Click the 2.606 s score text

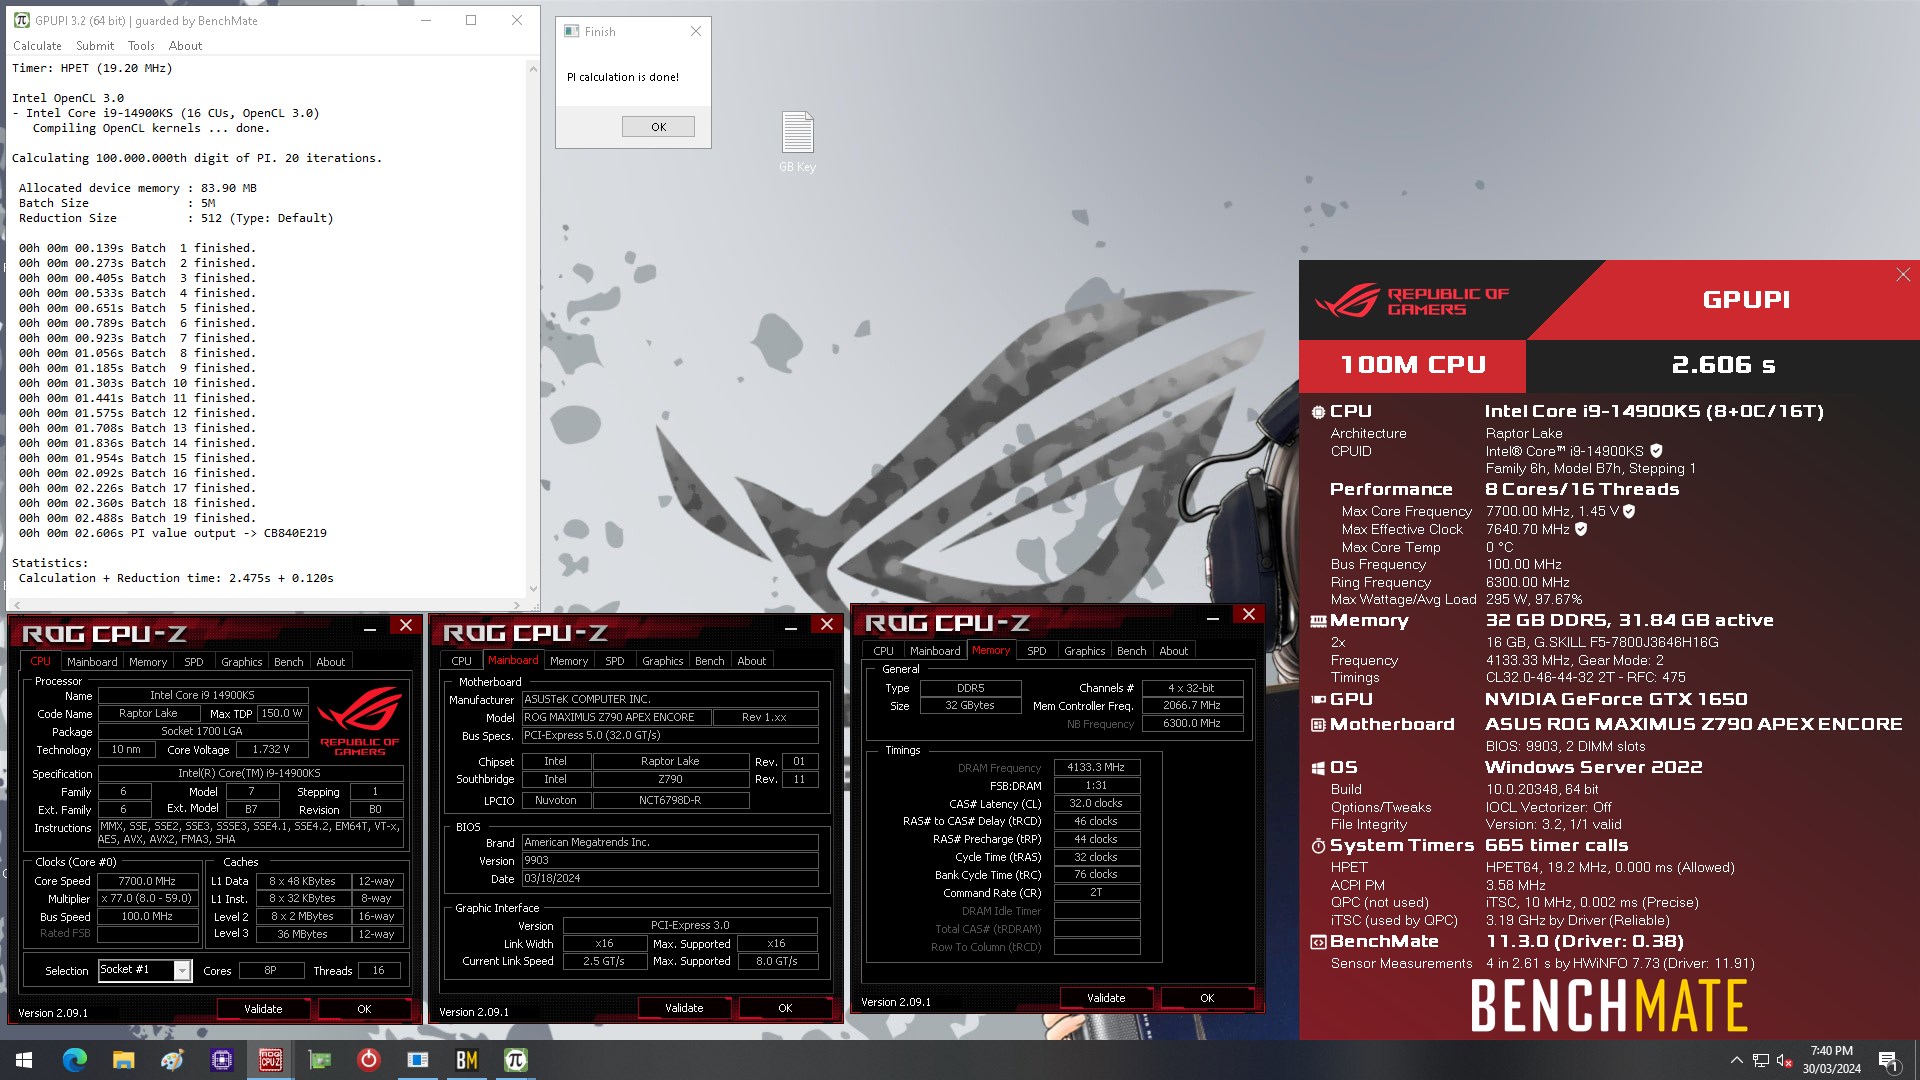pos(1723,365)
